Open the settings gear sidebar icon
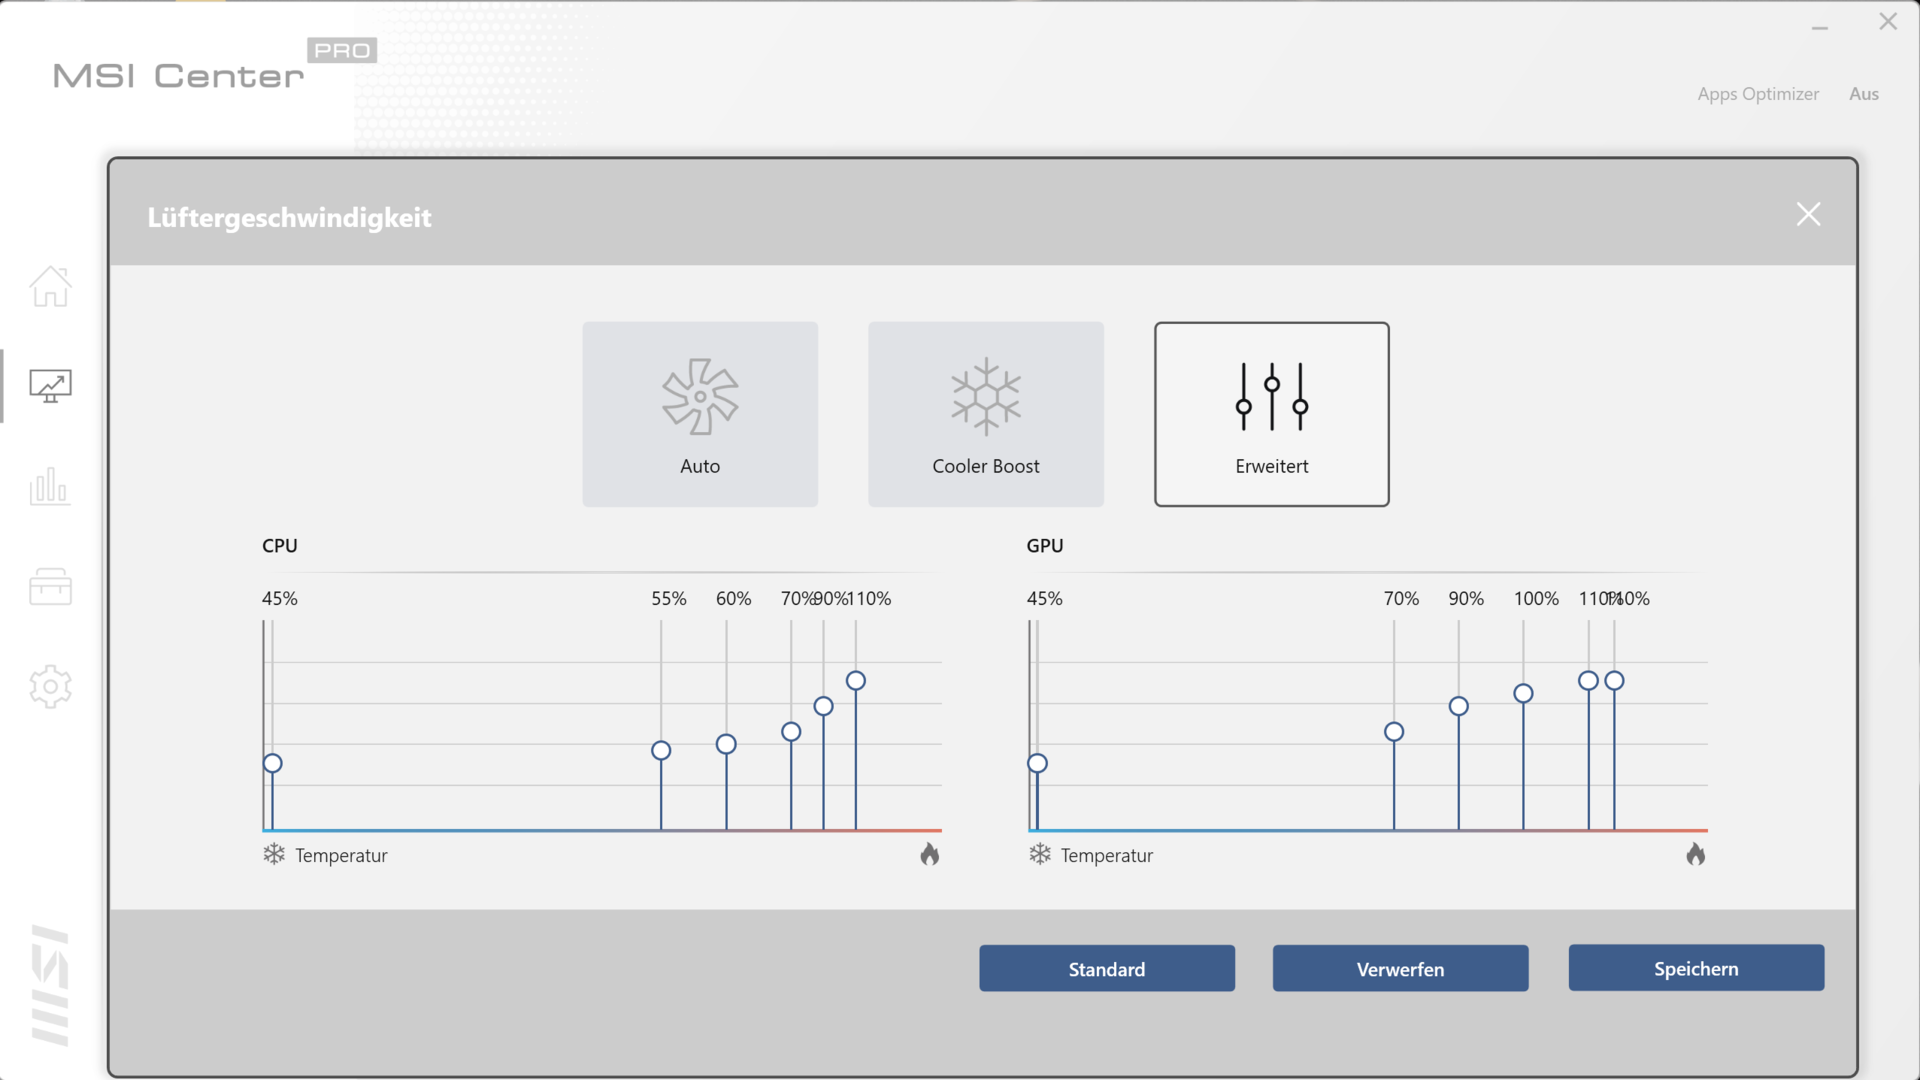This screenshot has height=1080, width=1920. click(50, 687)
